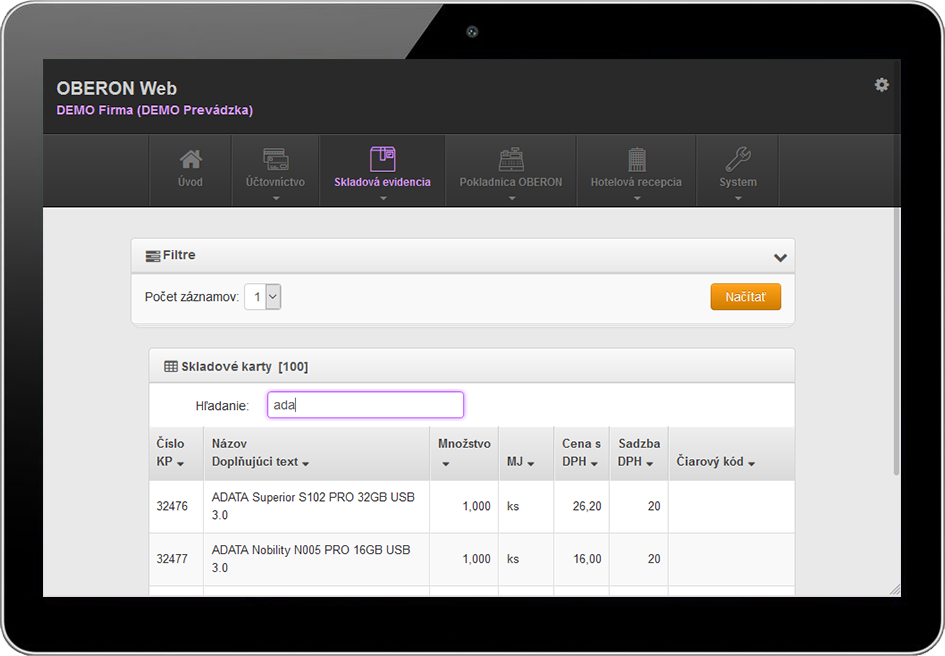This screenshot has height=656, width=945.
Task: Click ADATA Nobility N005 PRO 16GB item
Action: 311,558
